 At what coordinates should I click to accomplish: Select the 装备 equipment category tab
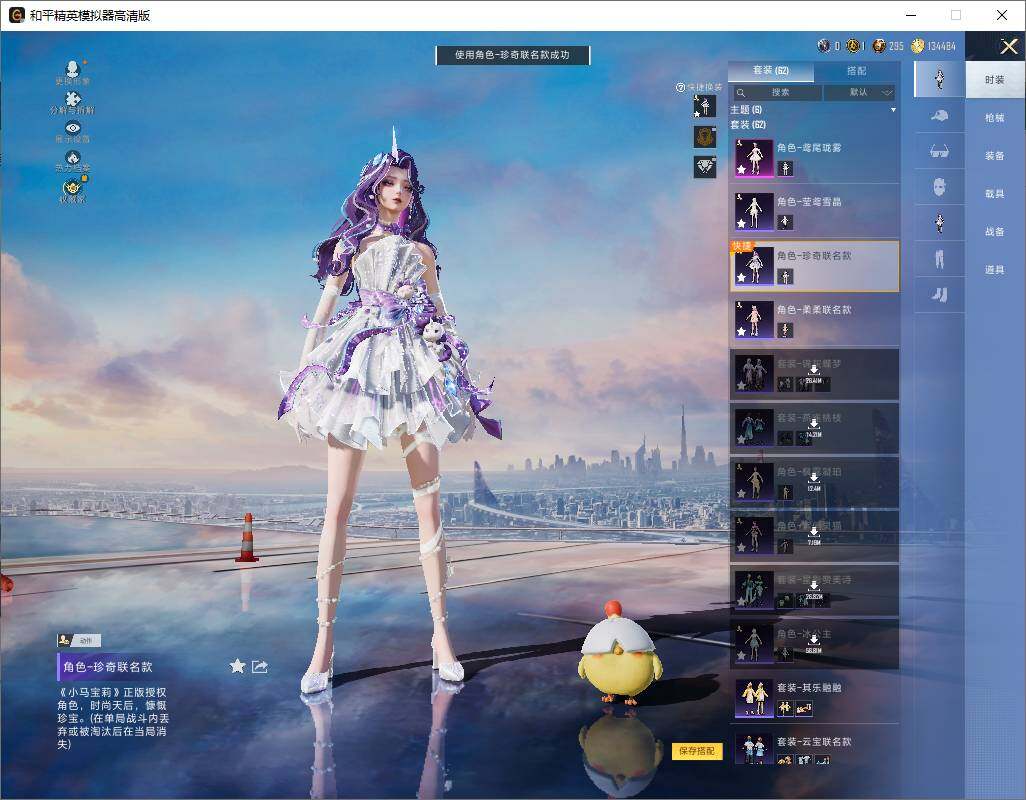pyautogui.click(x=995, y=156)
